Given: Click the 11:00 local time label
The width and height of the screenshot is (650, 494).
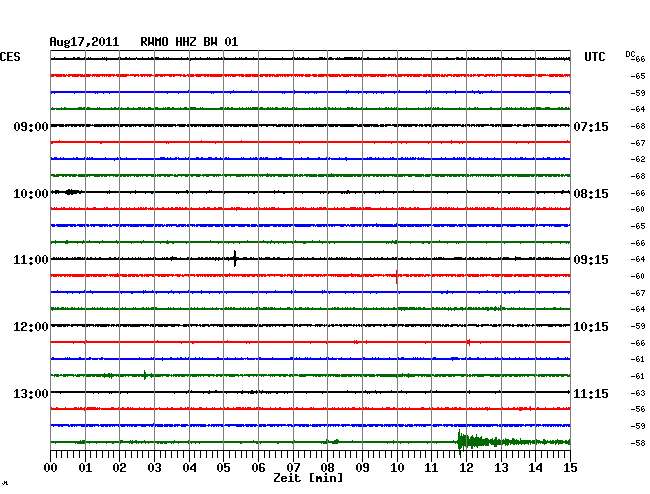Looking at the screenshot, I should click(x=31, y=260).
